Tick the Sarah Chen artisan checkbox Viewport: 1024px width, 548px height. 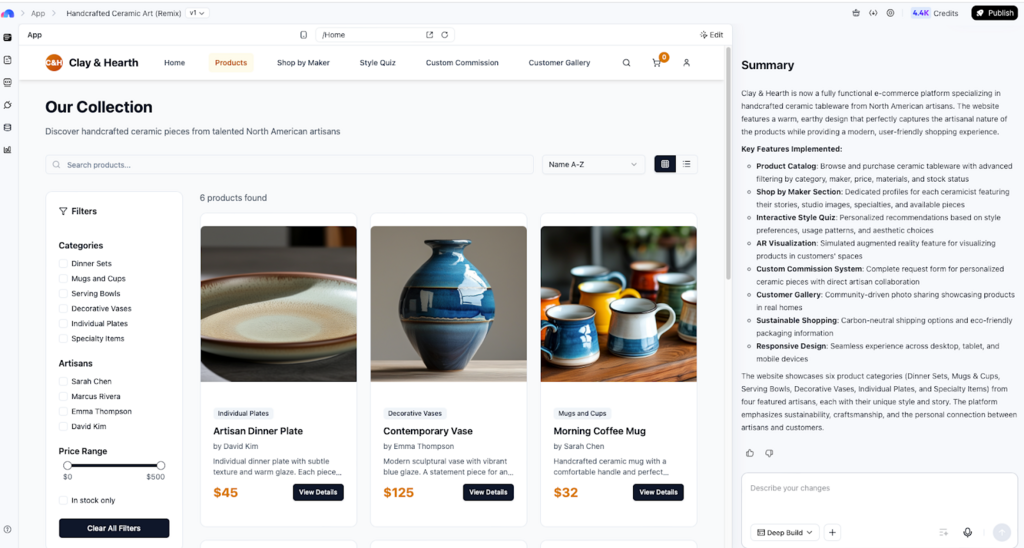coord(63,382)
